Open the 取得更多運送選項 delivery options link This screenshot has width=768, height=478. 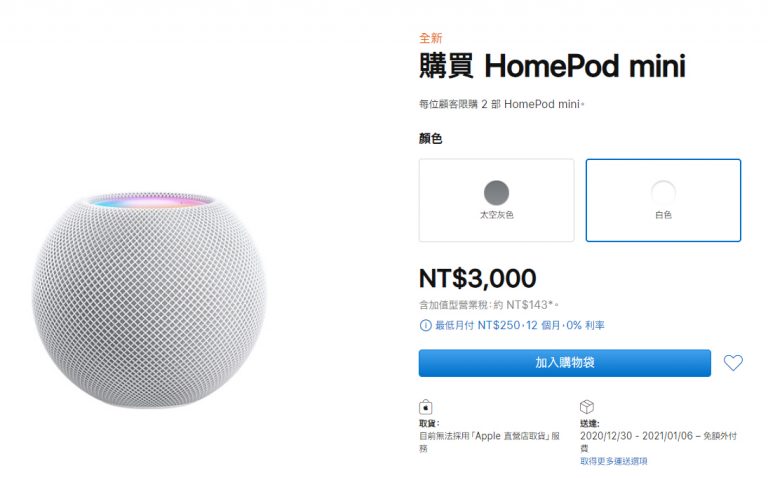tap(614, 461)
